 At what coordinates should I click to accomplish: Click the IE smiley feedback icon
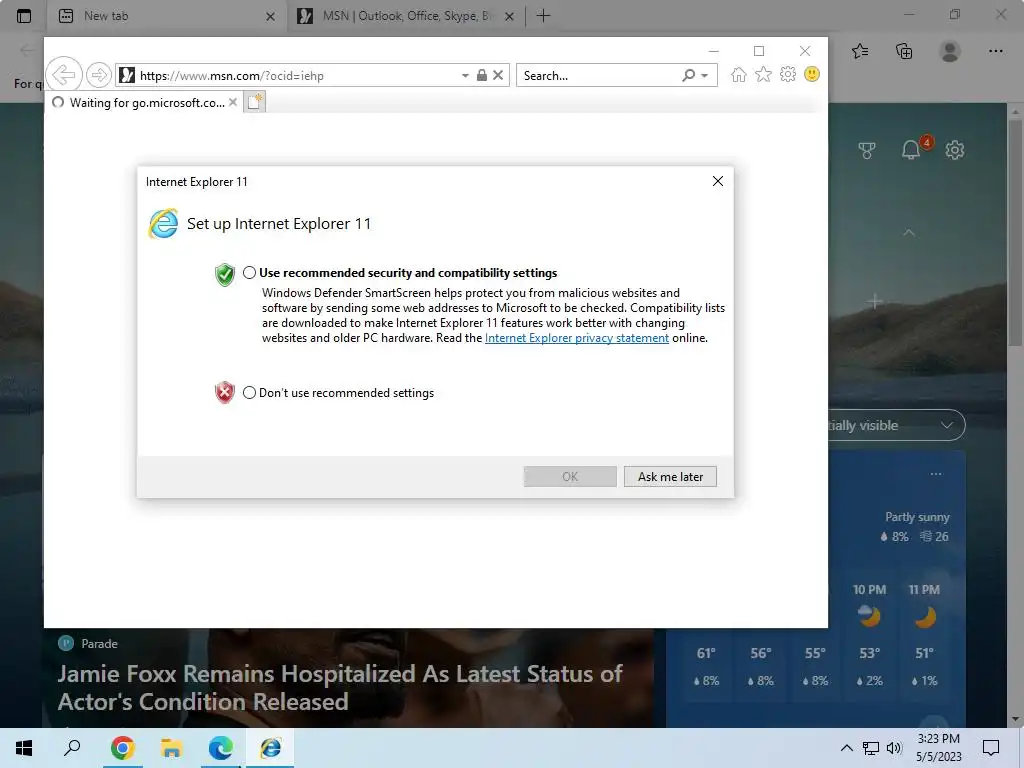pos(812,74)
